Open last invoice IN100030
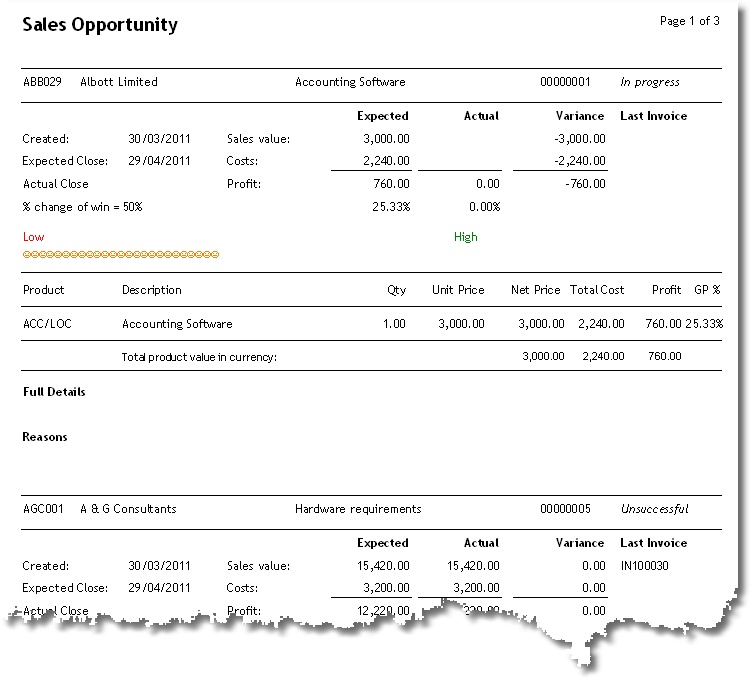752x681 pixels. click(x=647, y=565)
